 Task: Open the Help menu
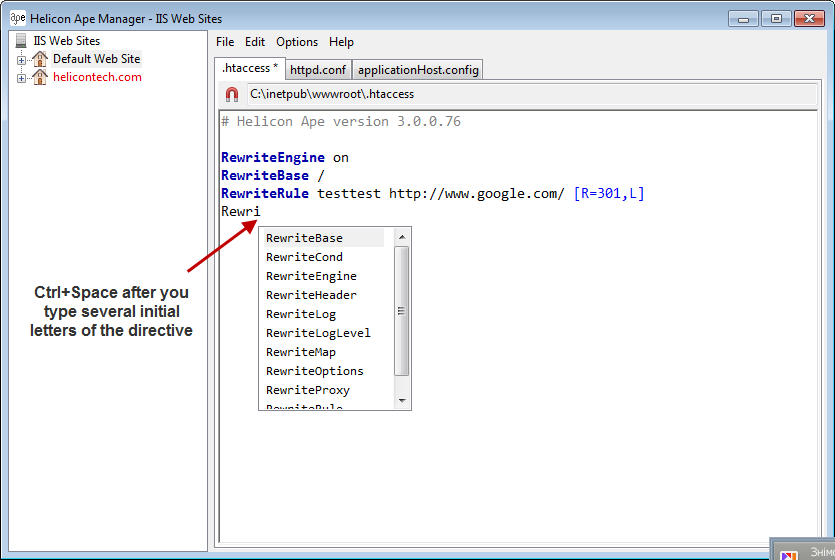click(341, 42)
